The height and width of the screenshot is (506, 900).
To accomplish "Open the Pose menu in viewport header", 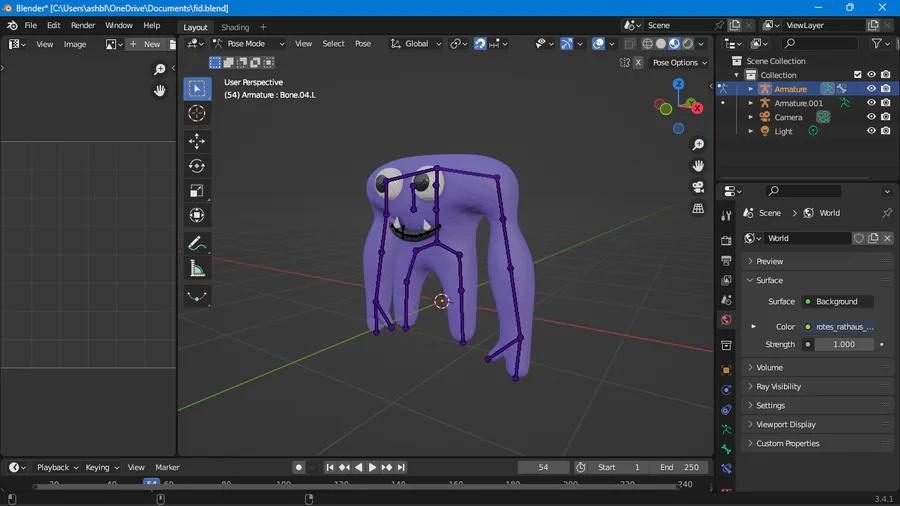I will click(363, 44).
